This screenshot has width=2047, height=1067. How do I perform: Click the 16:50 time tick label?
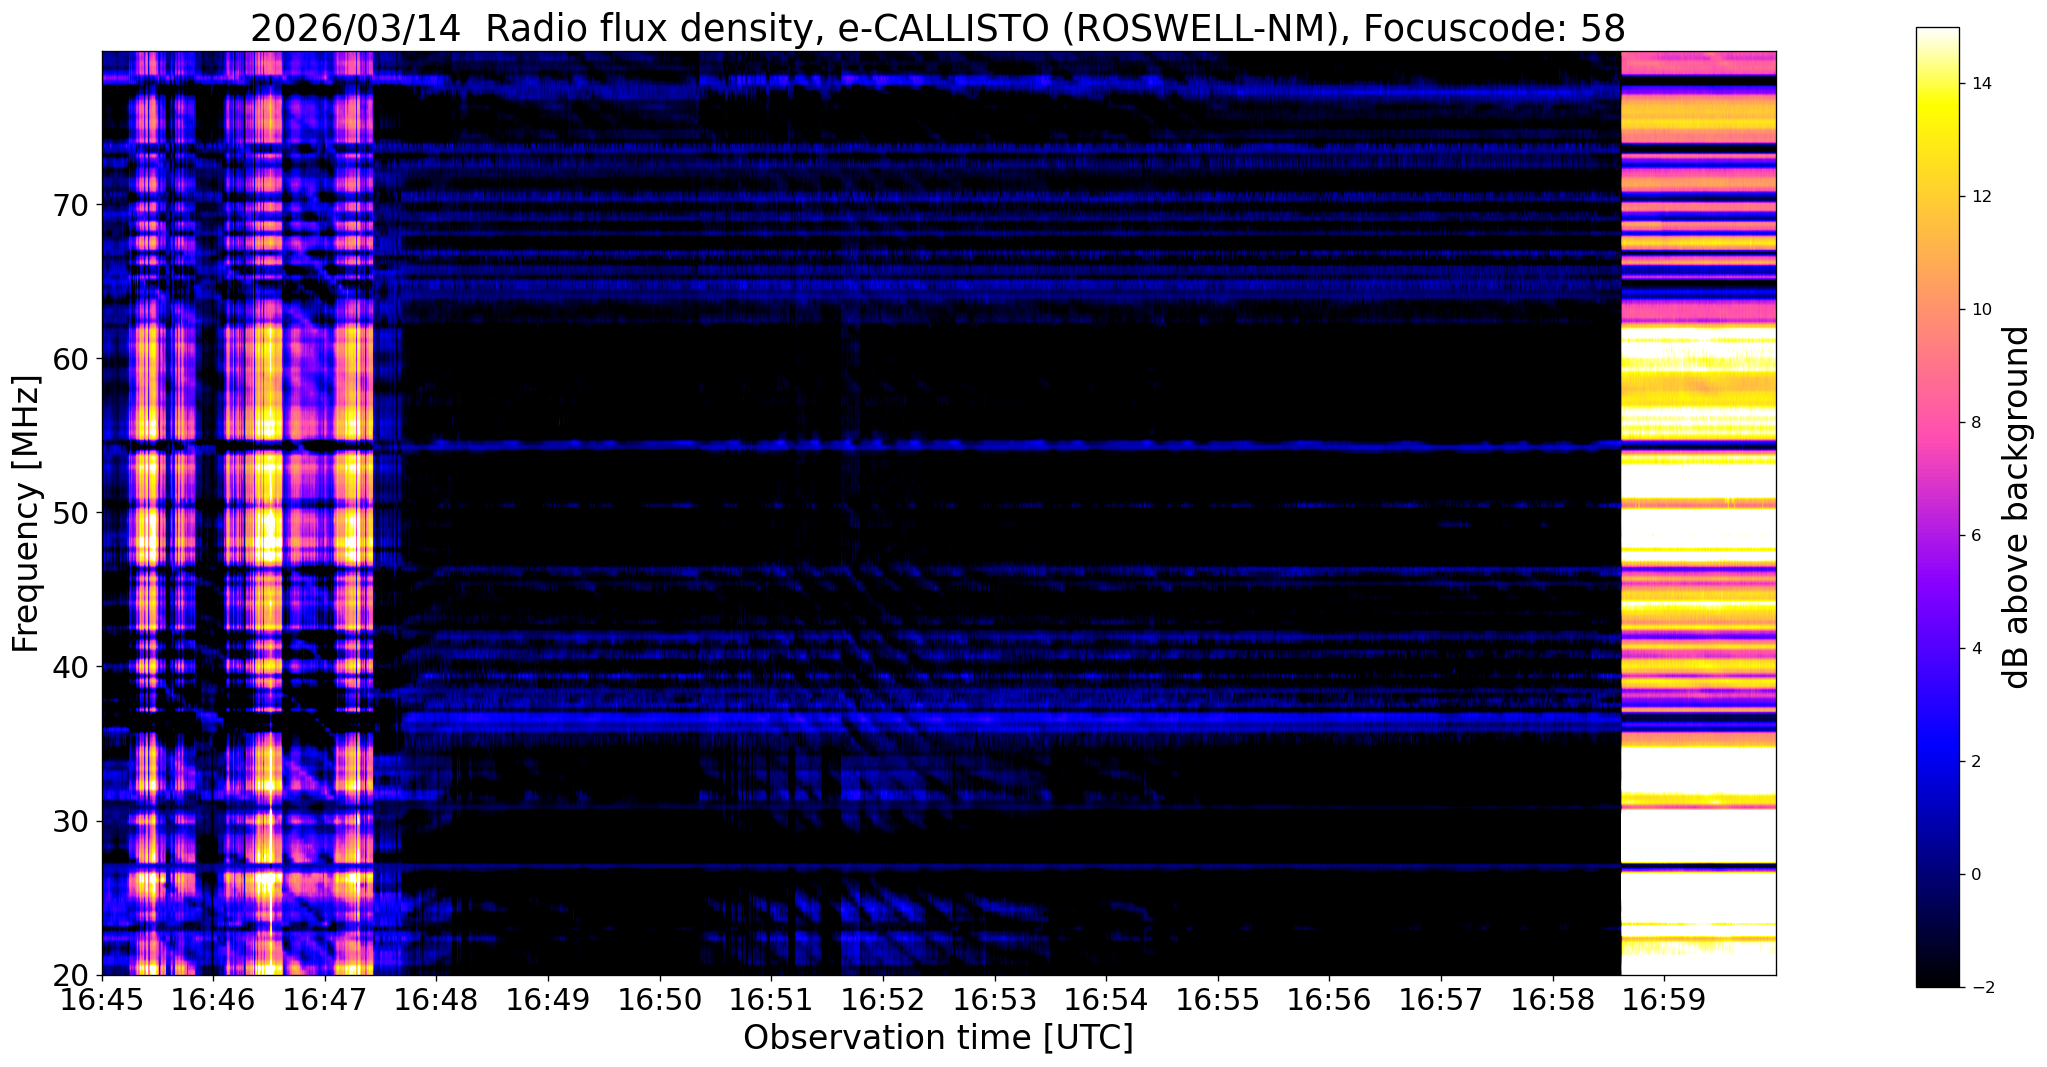pos(660,999)
